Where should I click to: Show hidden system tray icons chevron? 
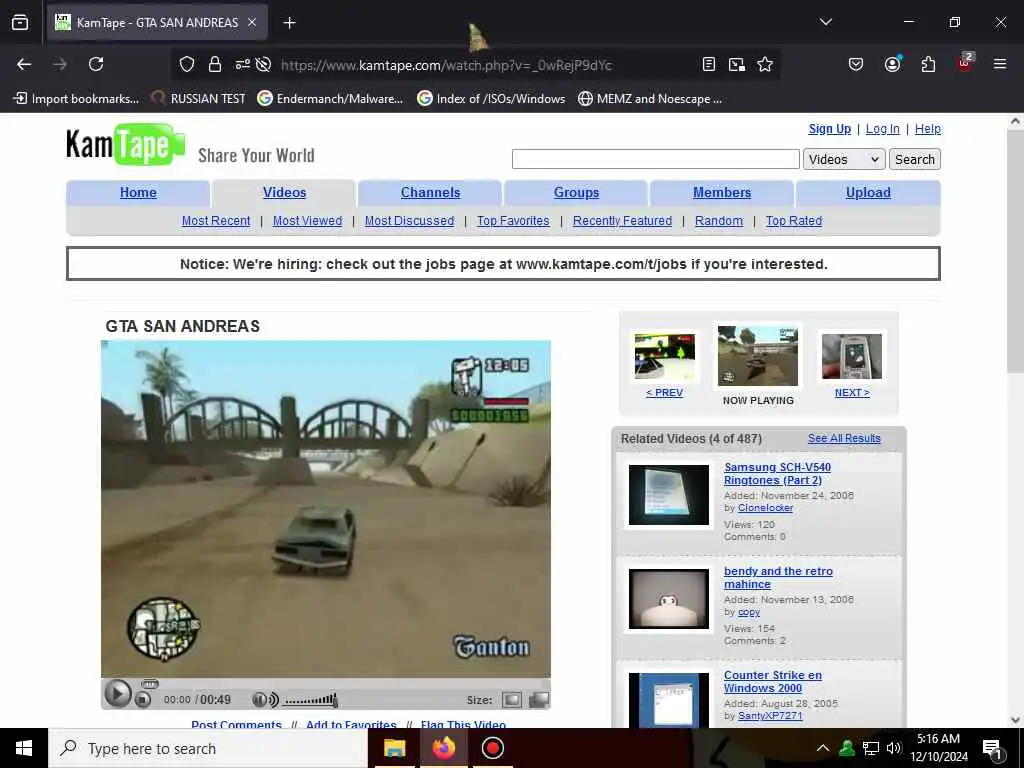pos(823,748)
